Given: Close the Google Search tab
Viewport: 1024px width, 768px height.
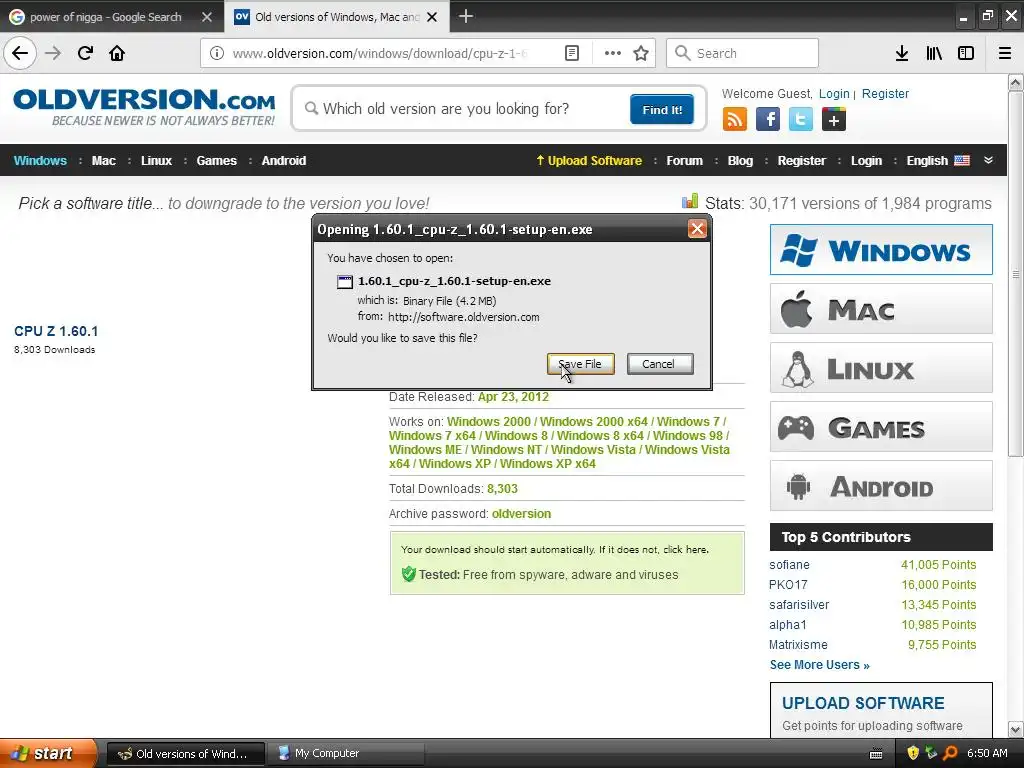Looking at the screenshot, I should tap(207, 17).
